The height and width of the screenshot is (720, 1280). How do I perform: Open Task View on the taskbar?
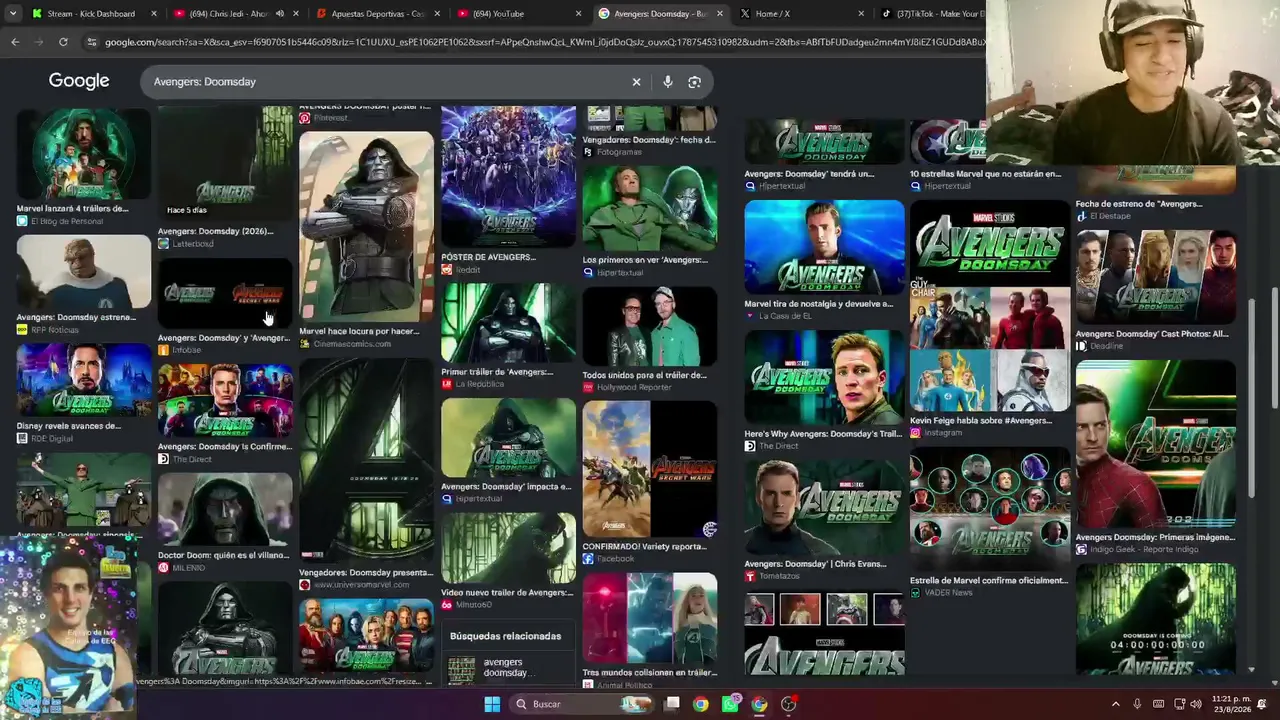672,704
